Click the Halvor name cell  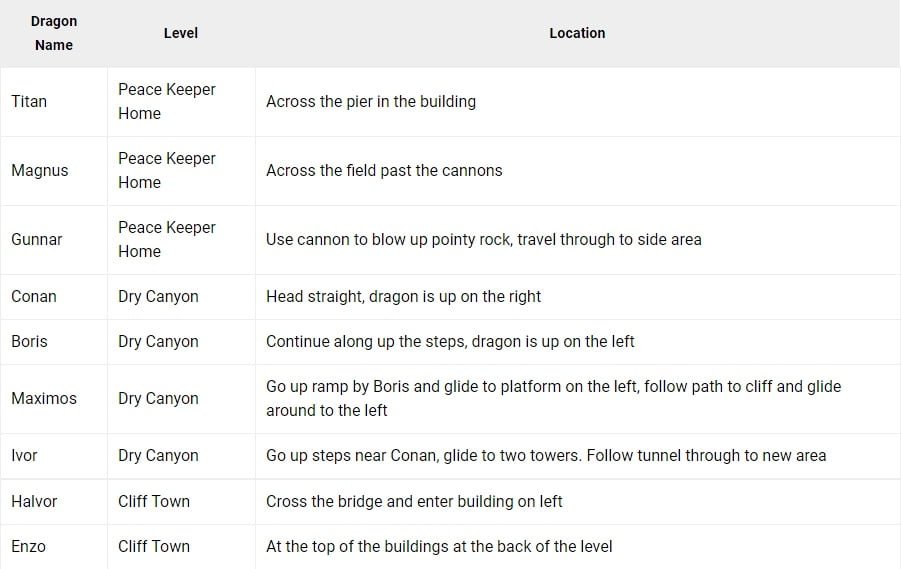(x=35, y=501)
